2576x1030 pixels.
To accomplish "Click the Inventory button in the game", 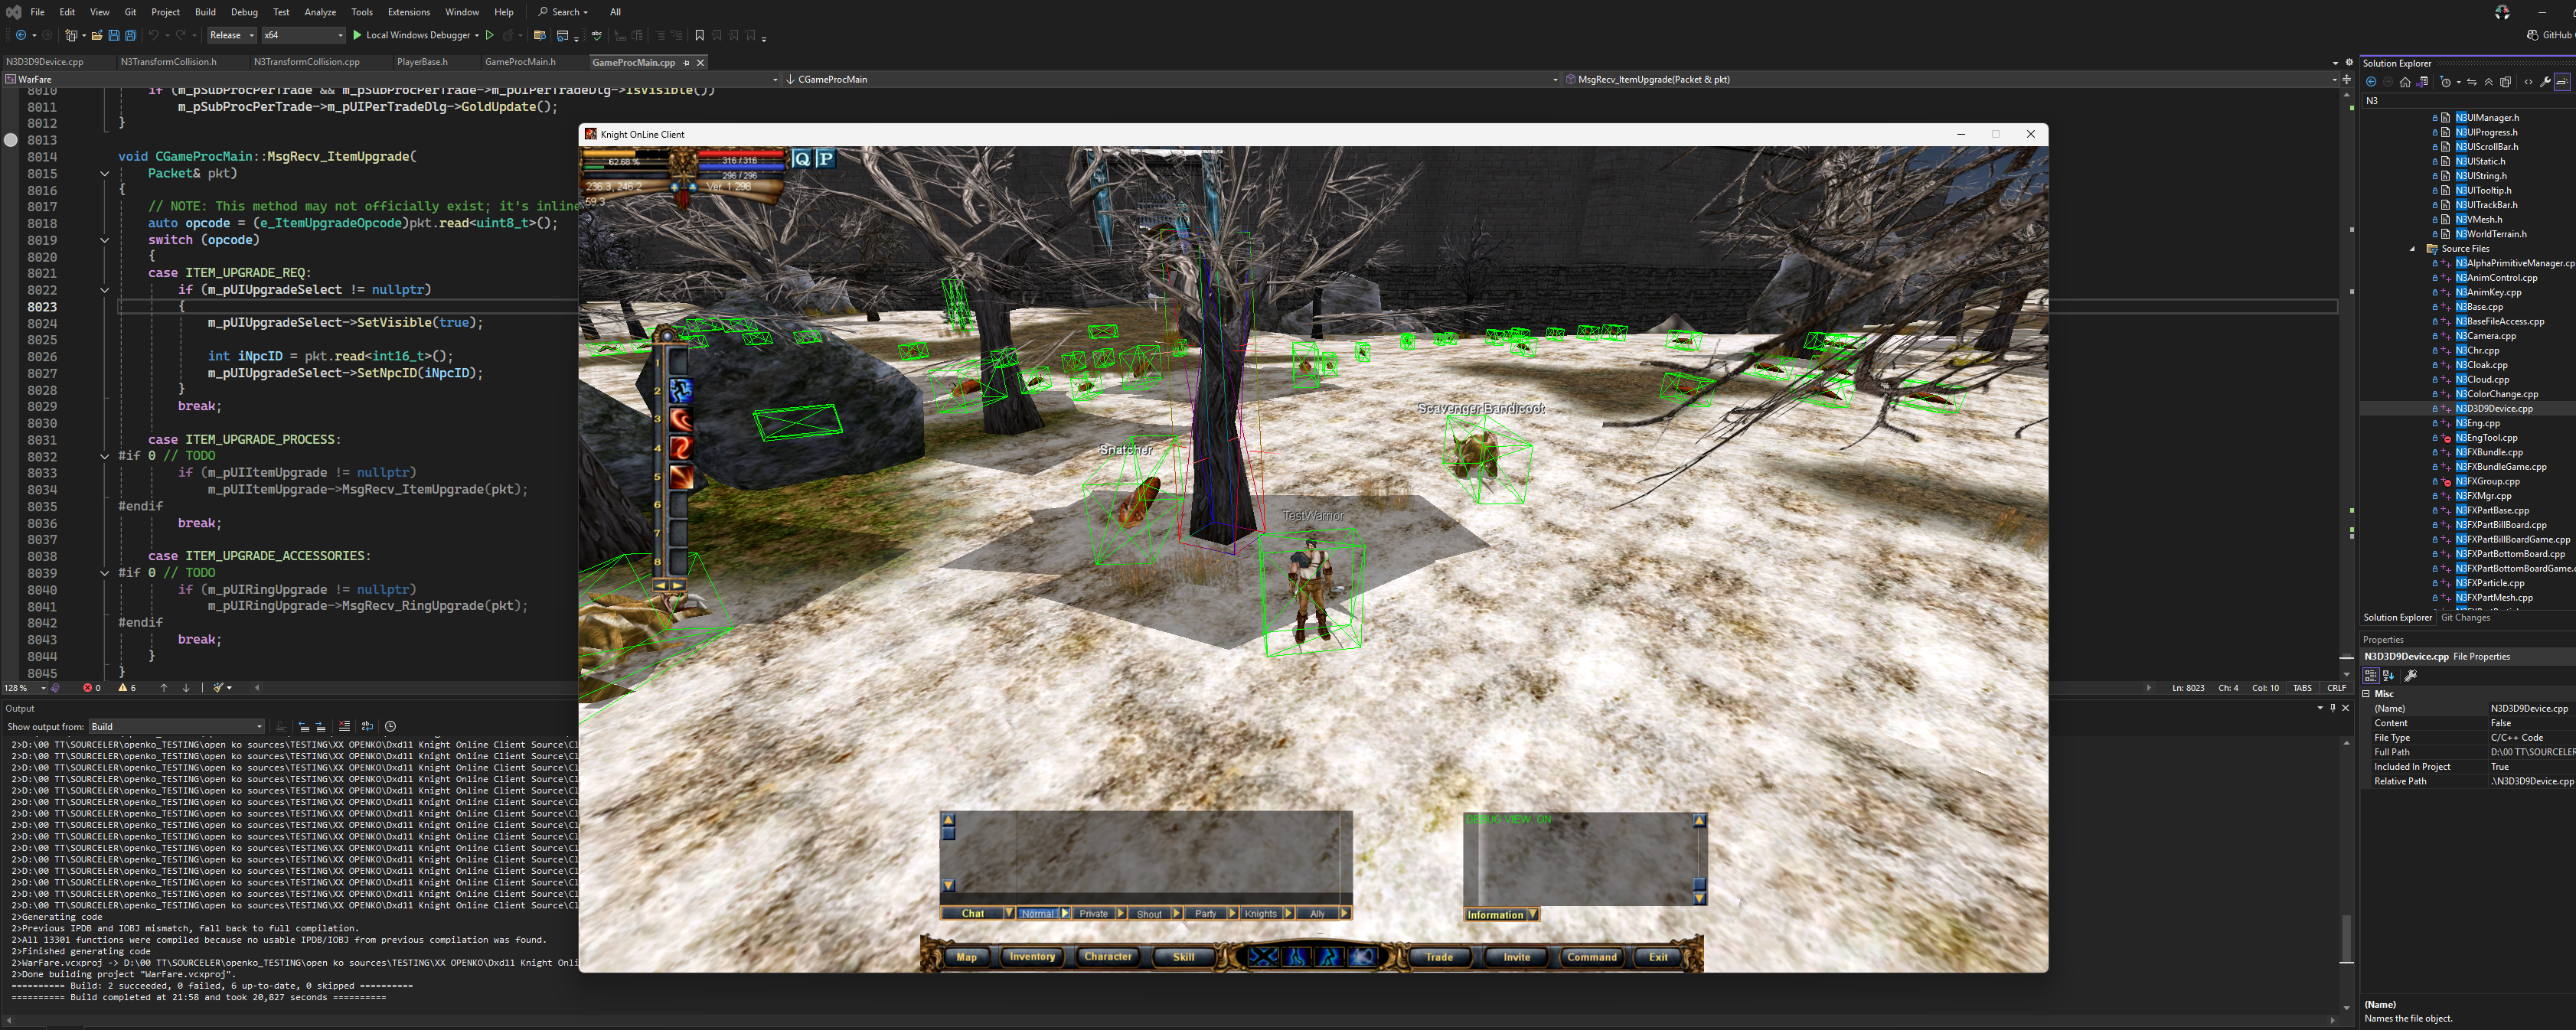I will [x=1031, y=957].
